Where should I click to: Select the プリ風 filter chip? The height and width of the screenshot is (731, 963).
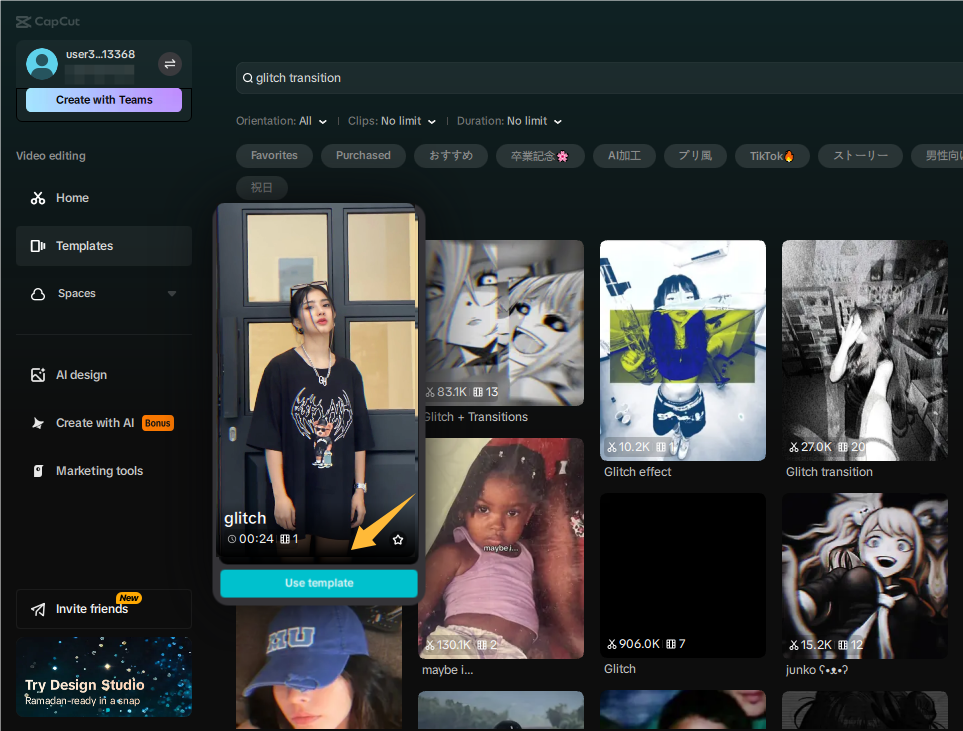[695, 155]
